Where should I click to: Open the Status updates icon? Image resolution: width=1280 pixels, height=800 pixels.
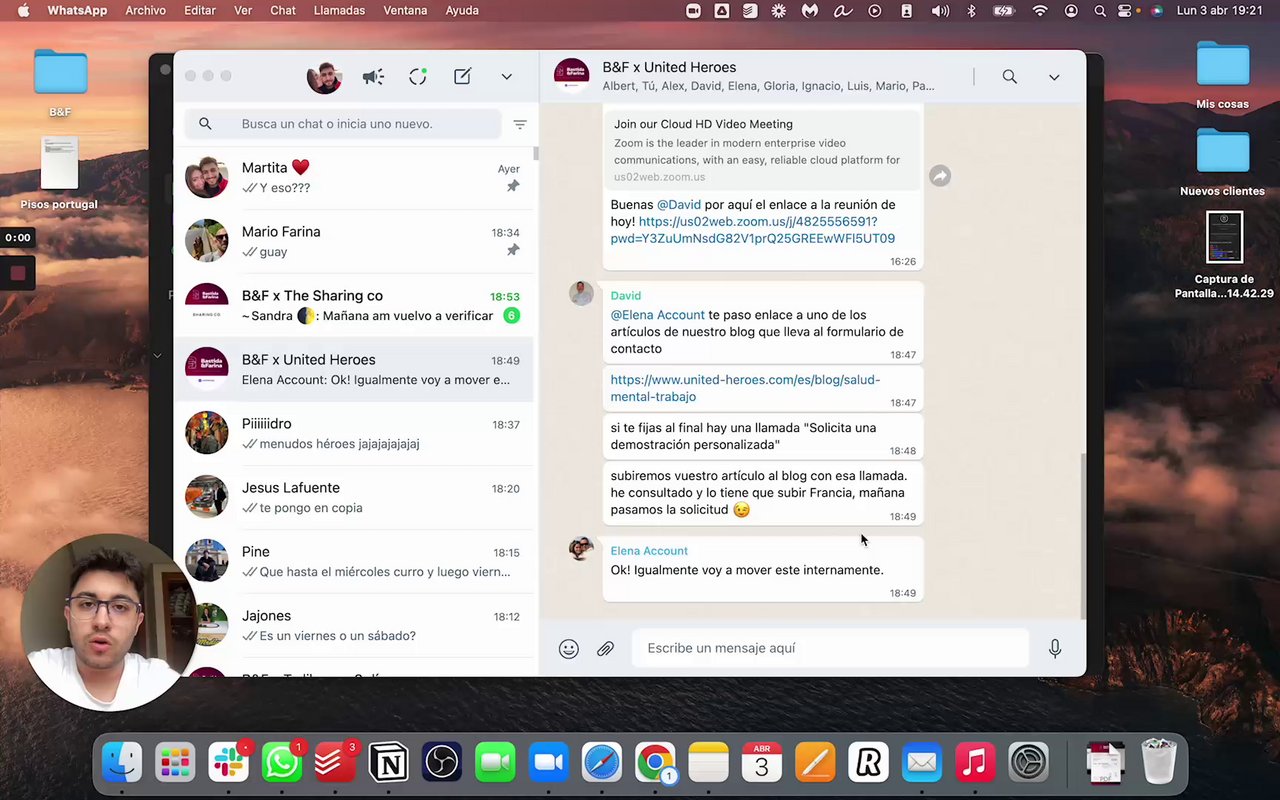pos(418,77)
